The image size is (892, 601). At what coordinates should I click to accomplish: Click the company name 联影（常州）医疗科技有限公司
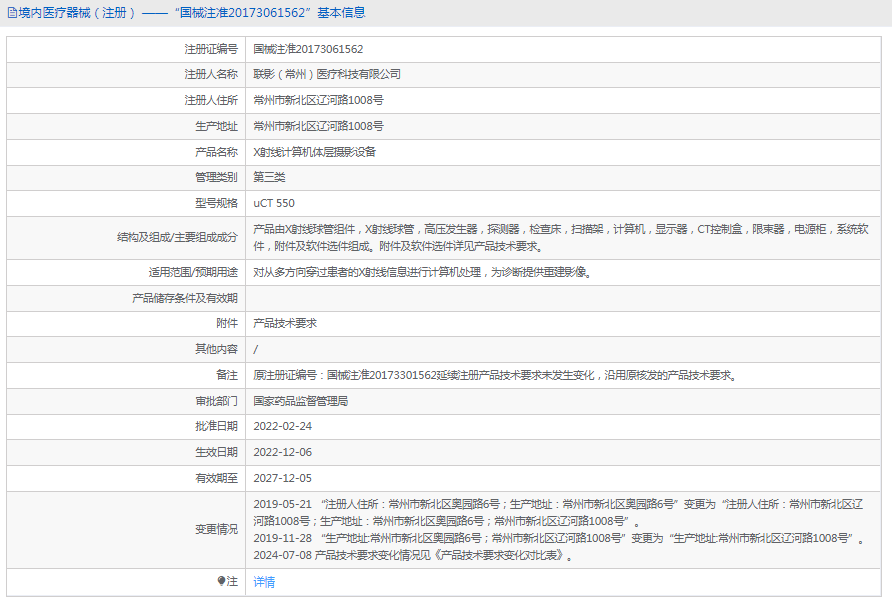pyautogui.click(x=327, y=75)
